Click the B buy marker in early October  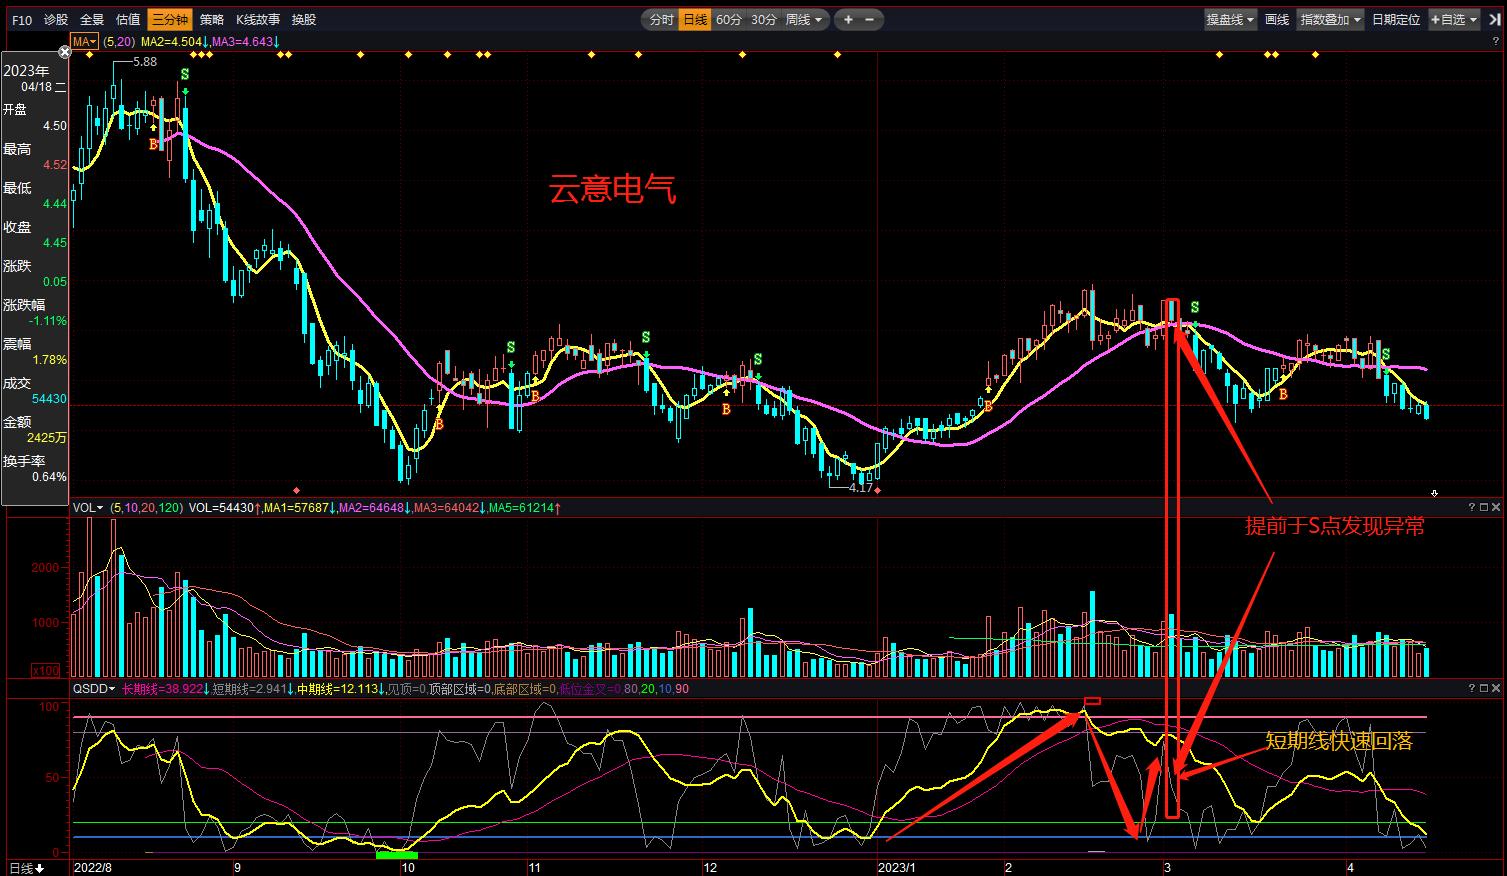click(x=438, y=424)
